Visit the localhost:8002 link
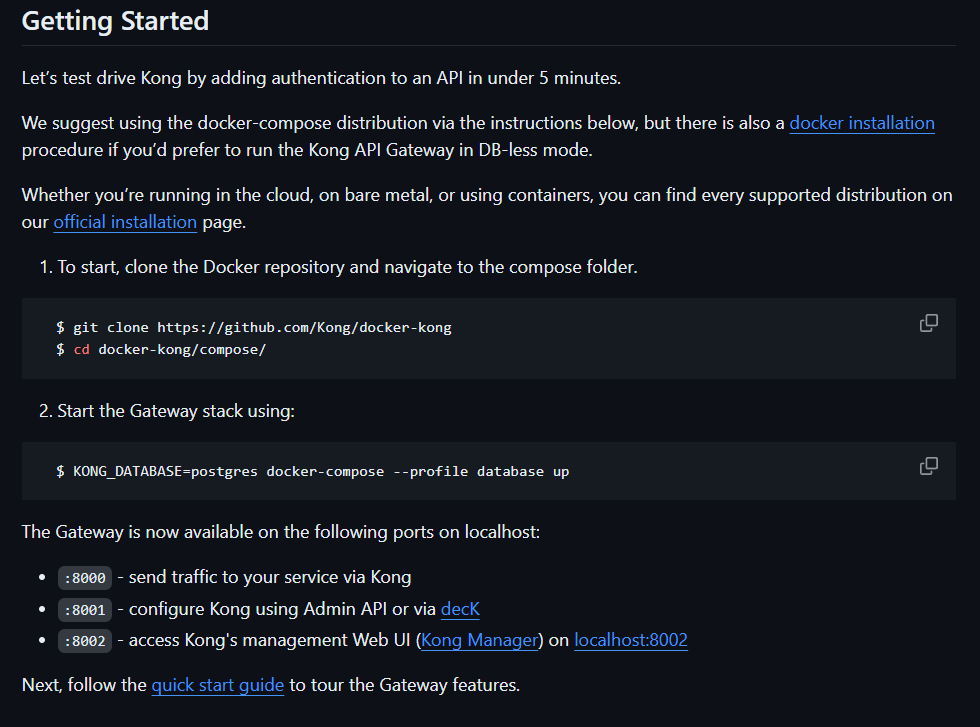980x727 pixels. [x=631, y=640]
